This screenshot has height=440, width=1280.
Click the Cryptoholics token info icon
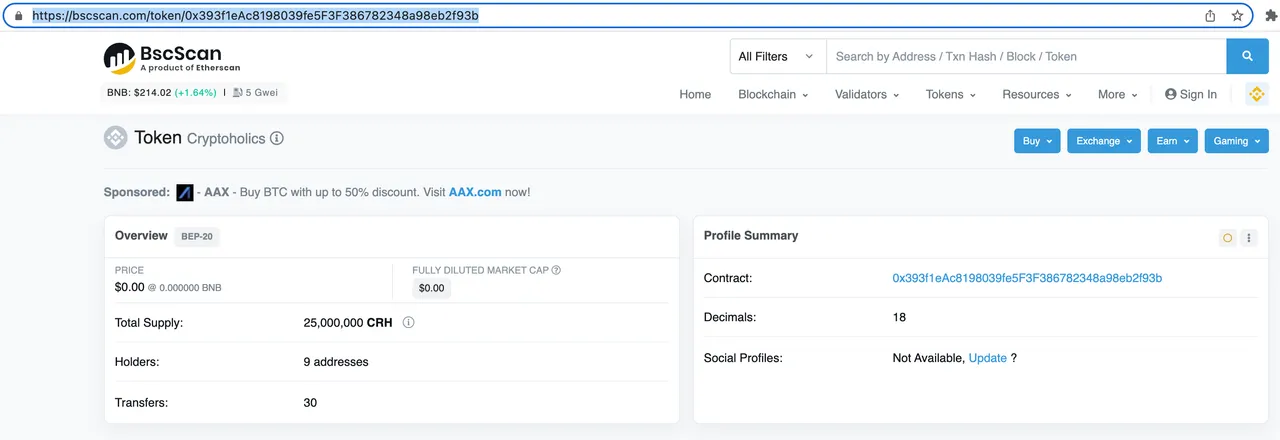point(277,138)
